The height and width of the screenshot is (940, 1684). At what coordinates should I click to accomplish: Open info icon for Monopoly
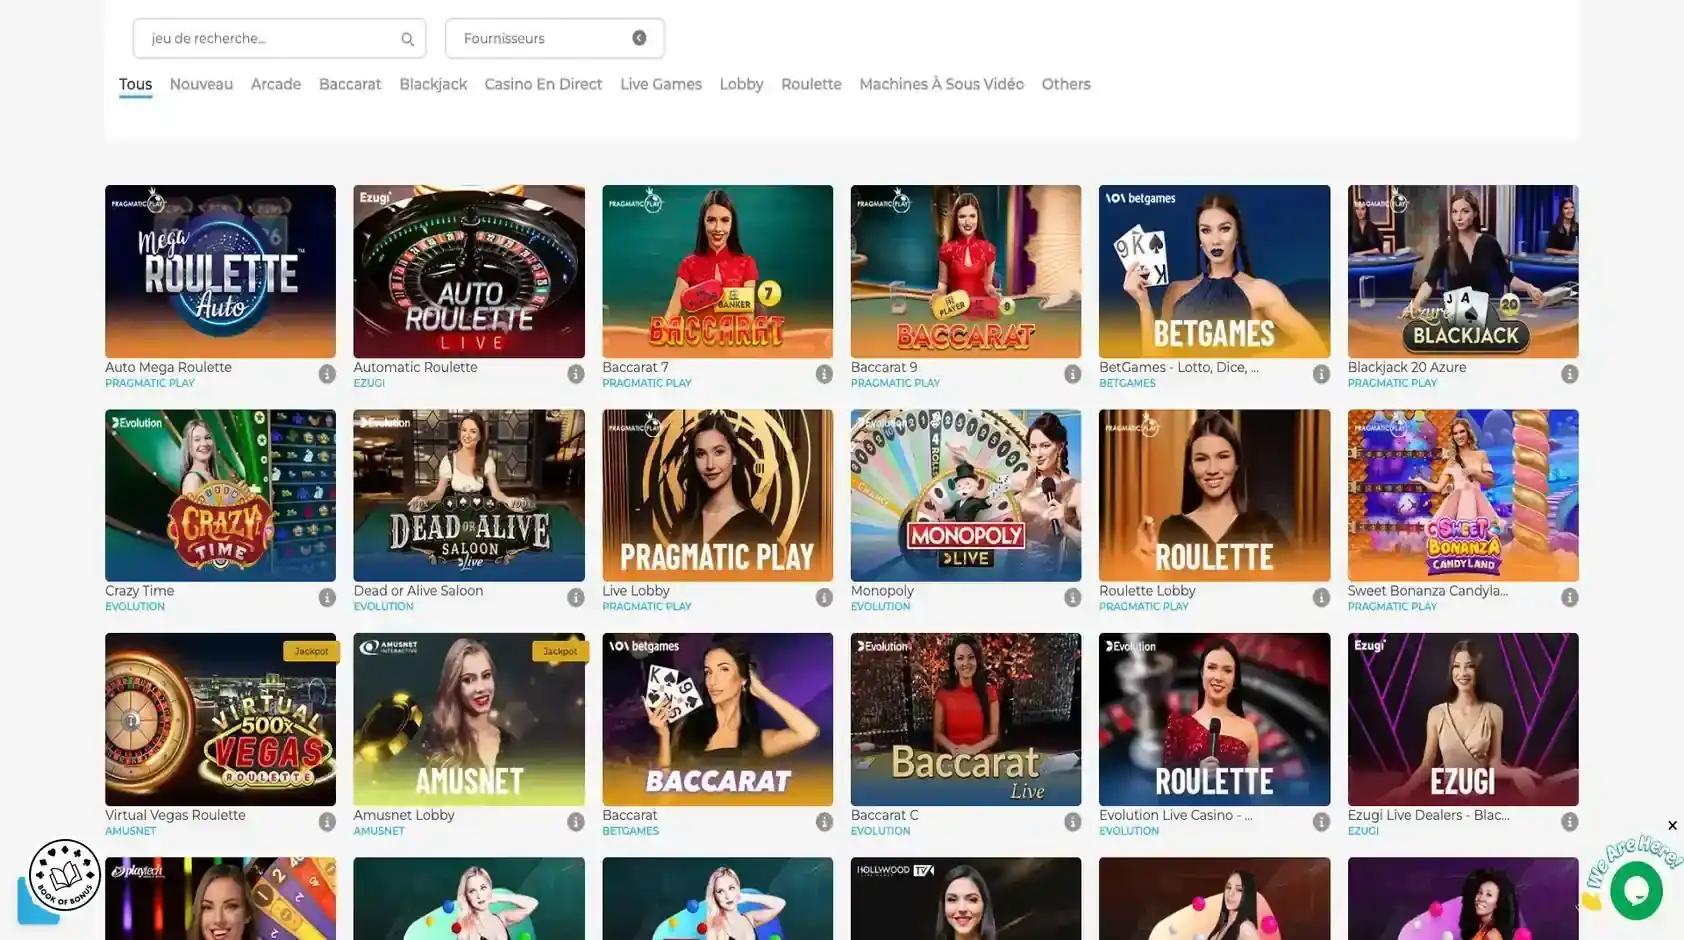1073,598
